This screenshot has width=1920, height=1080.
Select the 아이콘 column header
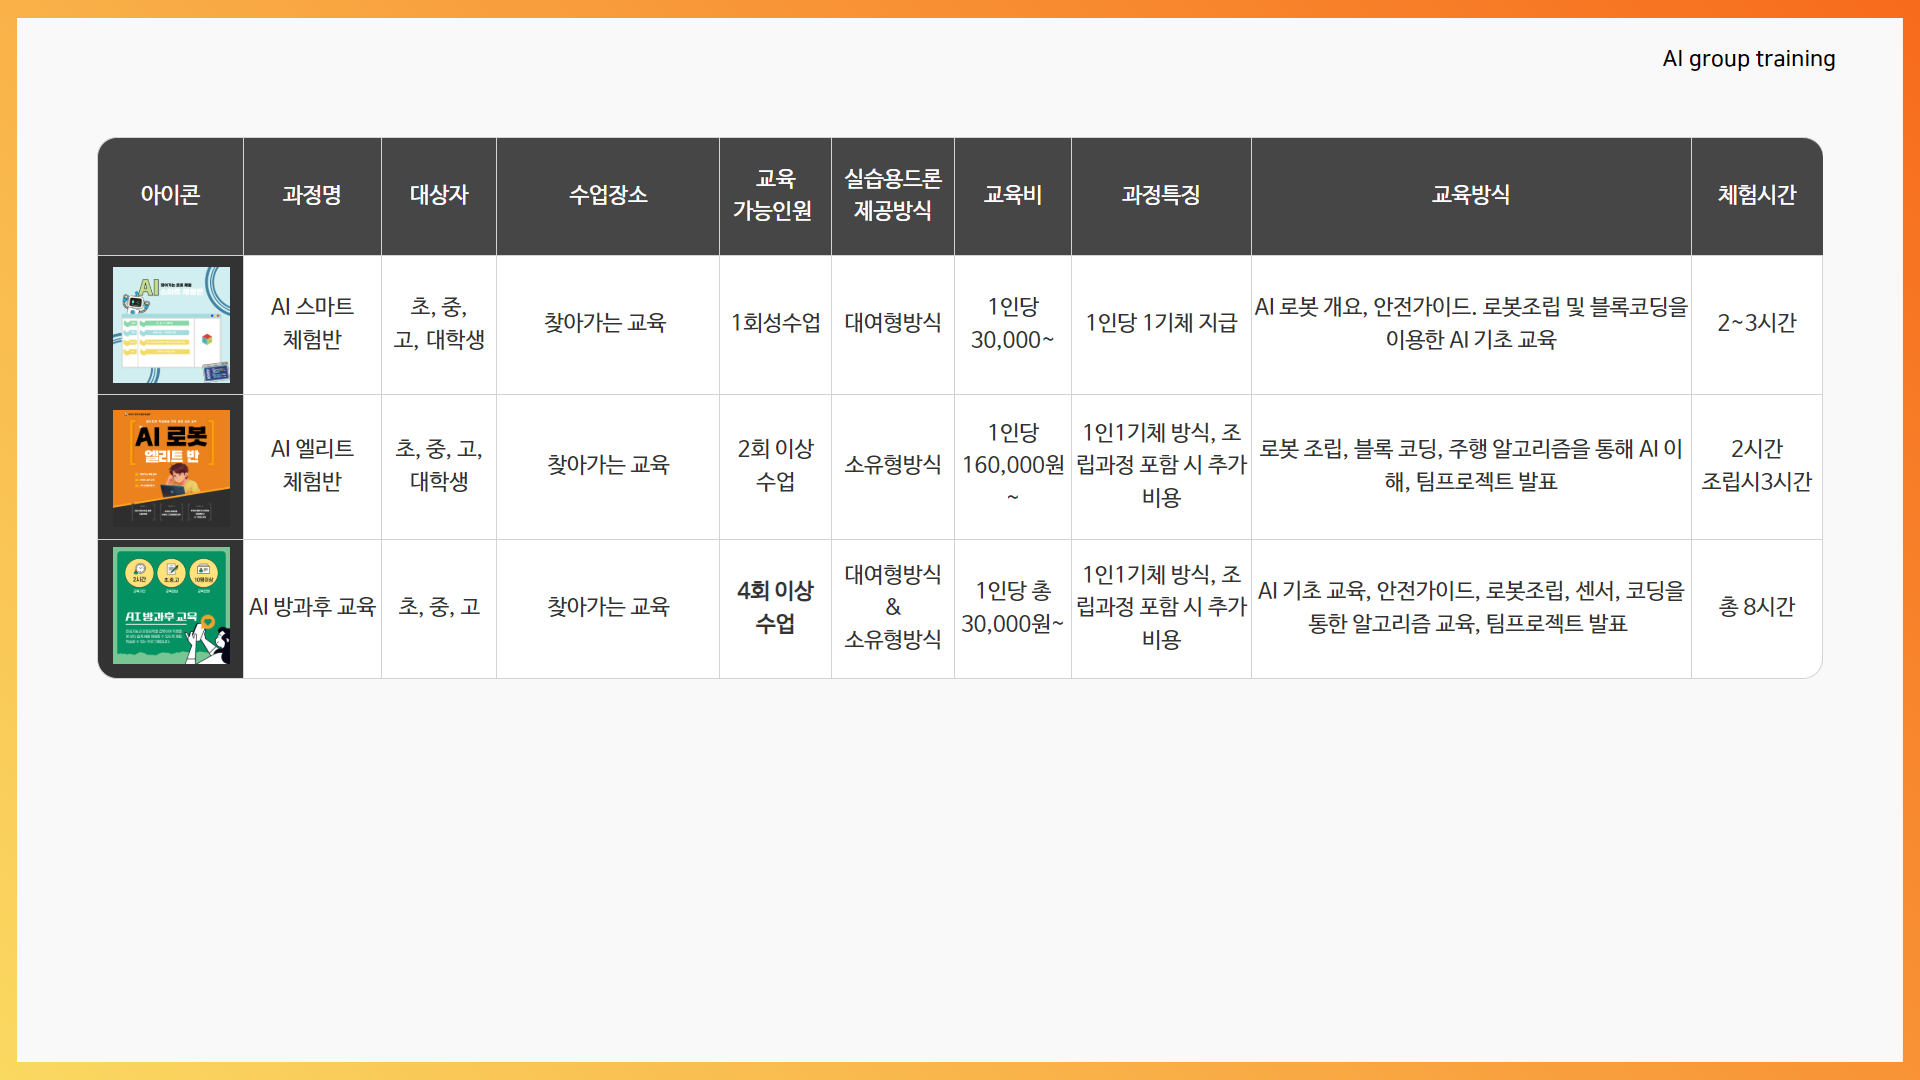(x=170, y=196)
